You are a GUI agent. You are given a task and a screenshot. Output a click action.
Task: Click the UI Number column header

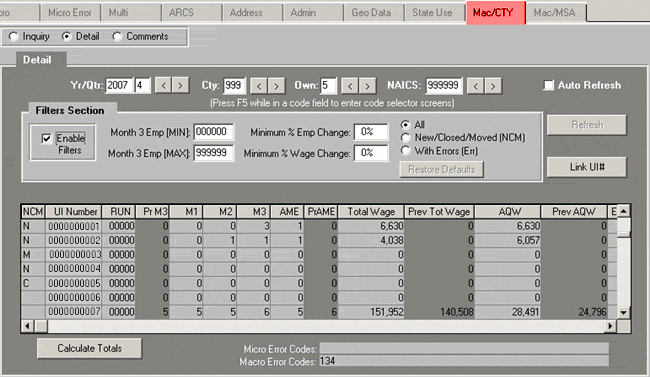[x=73, y=212]
